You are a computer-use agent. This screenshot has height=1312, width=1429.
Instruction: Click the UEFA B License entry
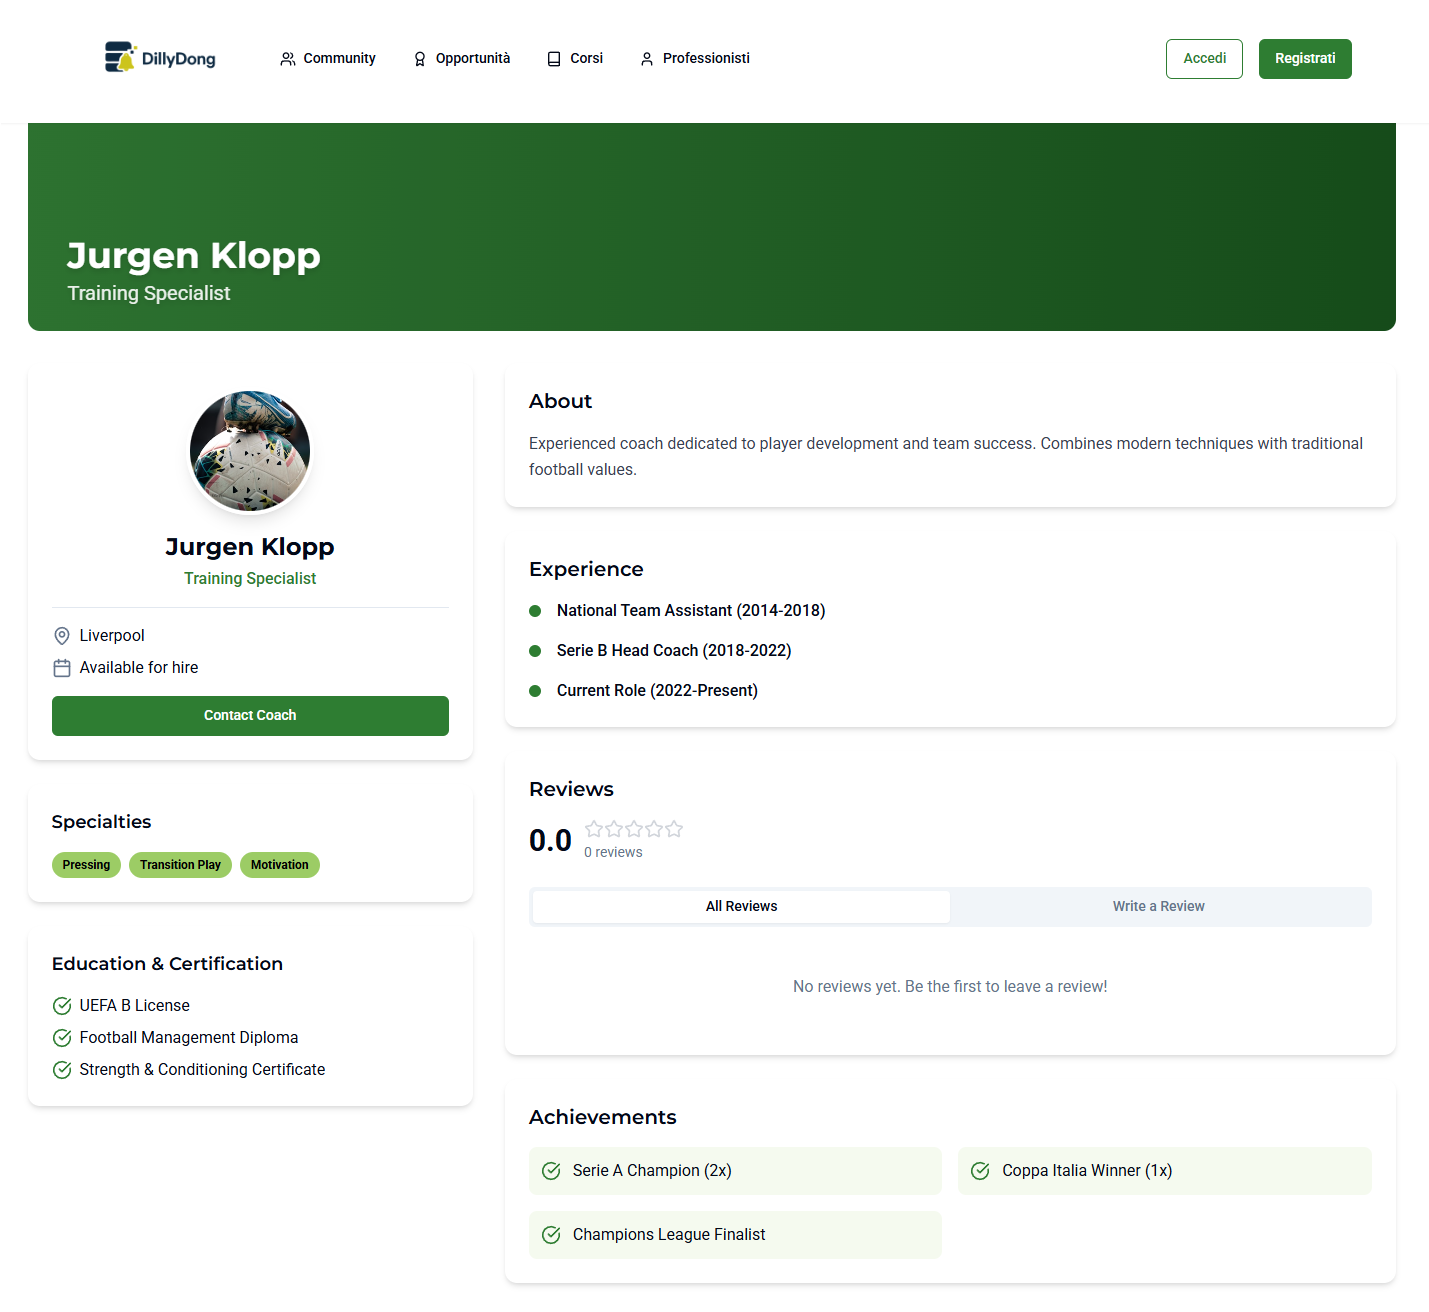click(x=135, y=1006)
